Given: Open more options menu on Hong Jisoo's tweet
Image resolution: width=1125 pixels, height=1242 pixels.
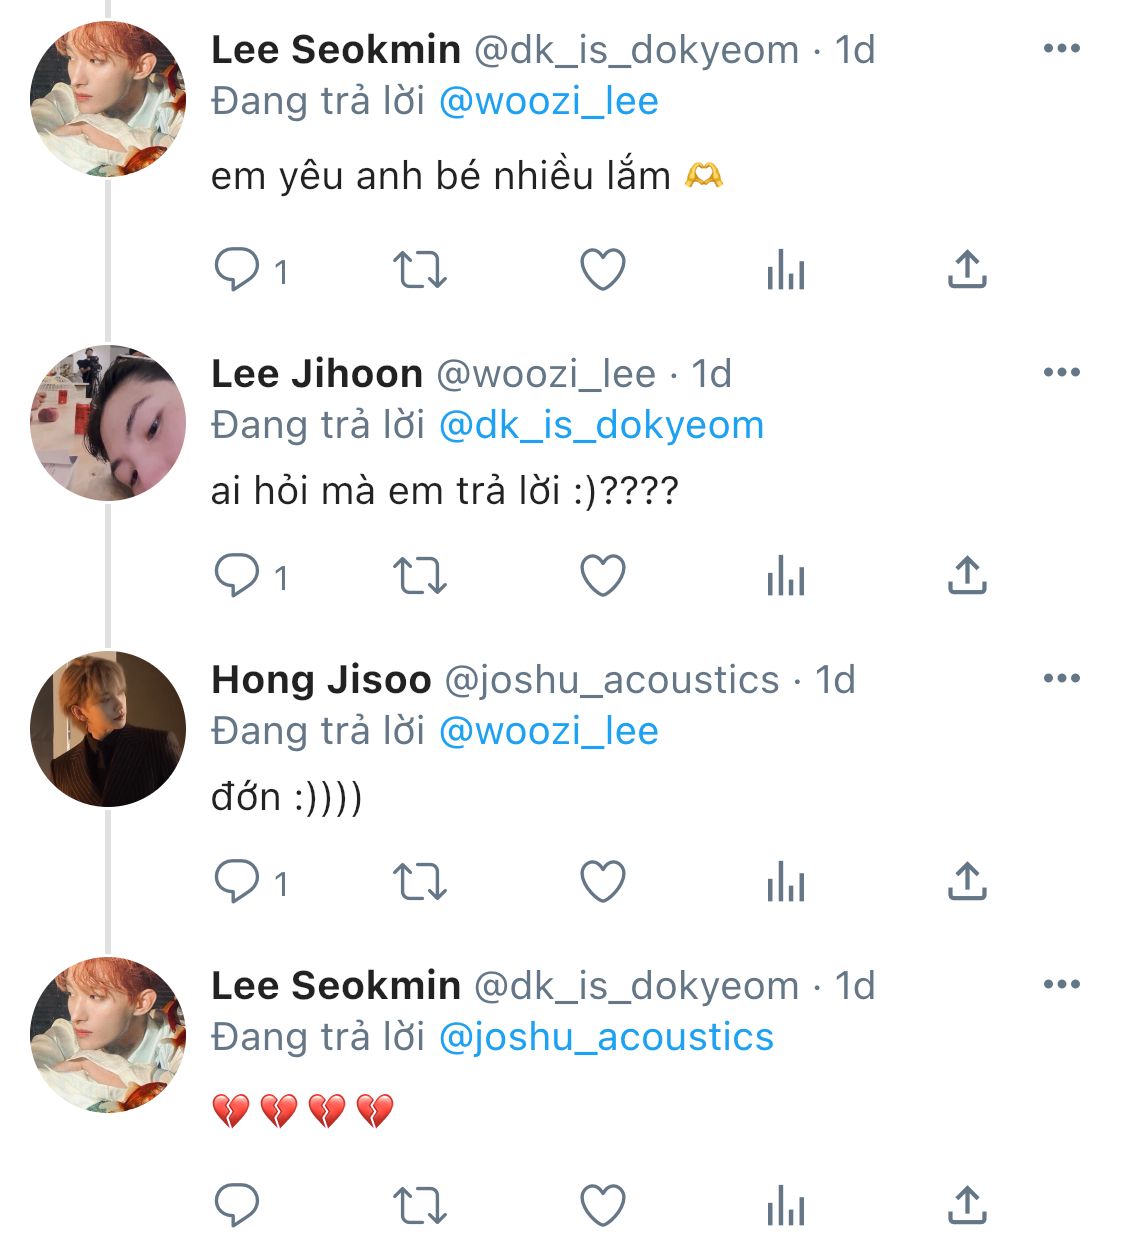Looking at the screenshot, I should 1061,678.
